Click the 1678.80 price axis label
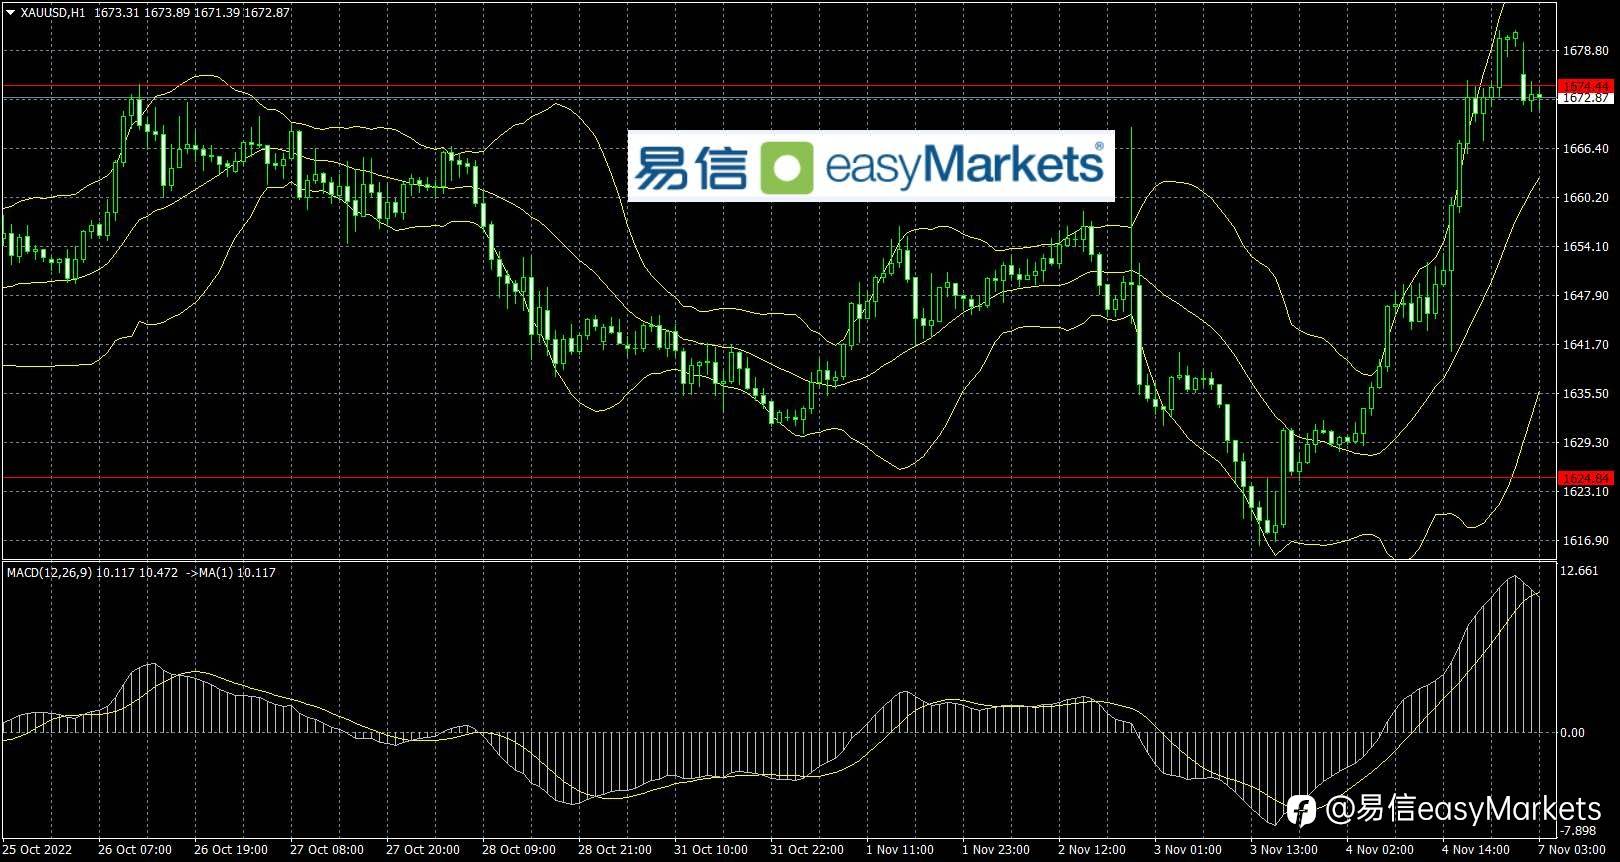The width and height of the screenshot is (1620, 862). 1585,50
